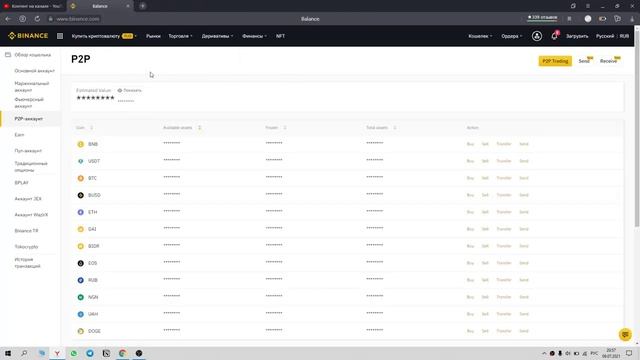
Task: Open Фьючерсный аккаунт in sidebar
Action: [x=29, y=102]
